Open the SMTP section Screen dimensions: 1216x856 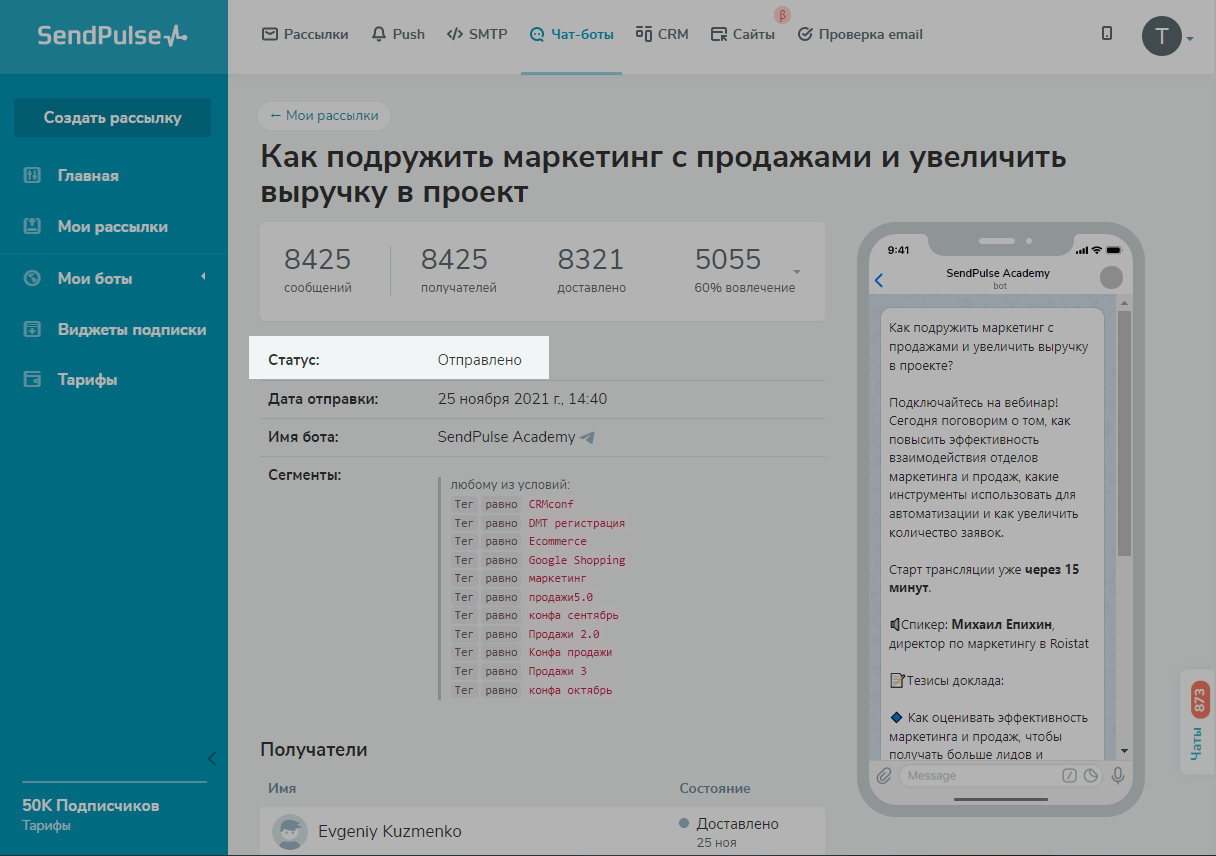point(477,34)
